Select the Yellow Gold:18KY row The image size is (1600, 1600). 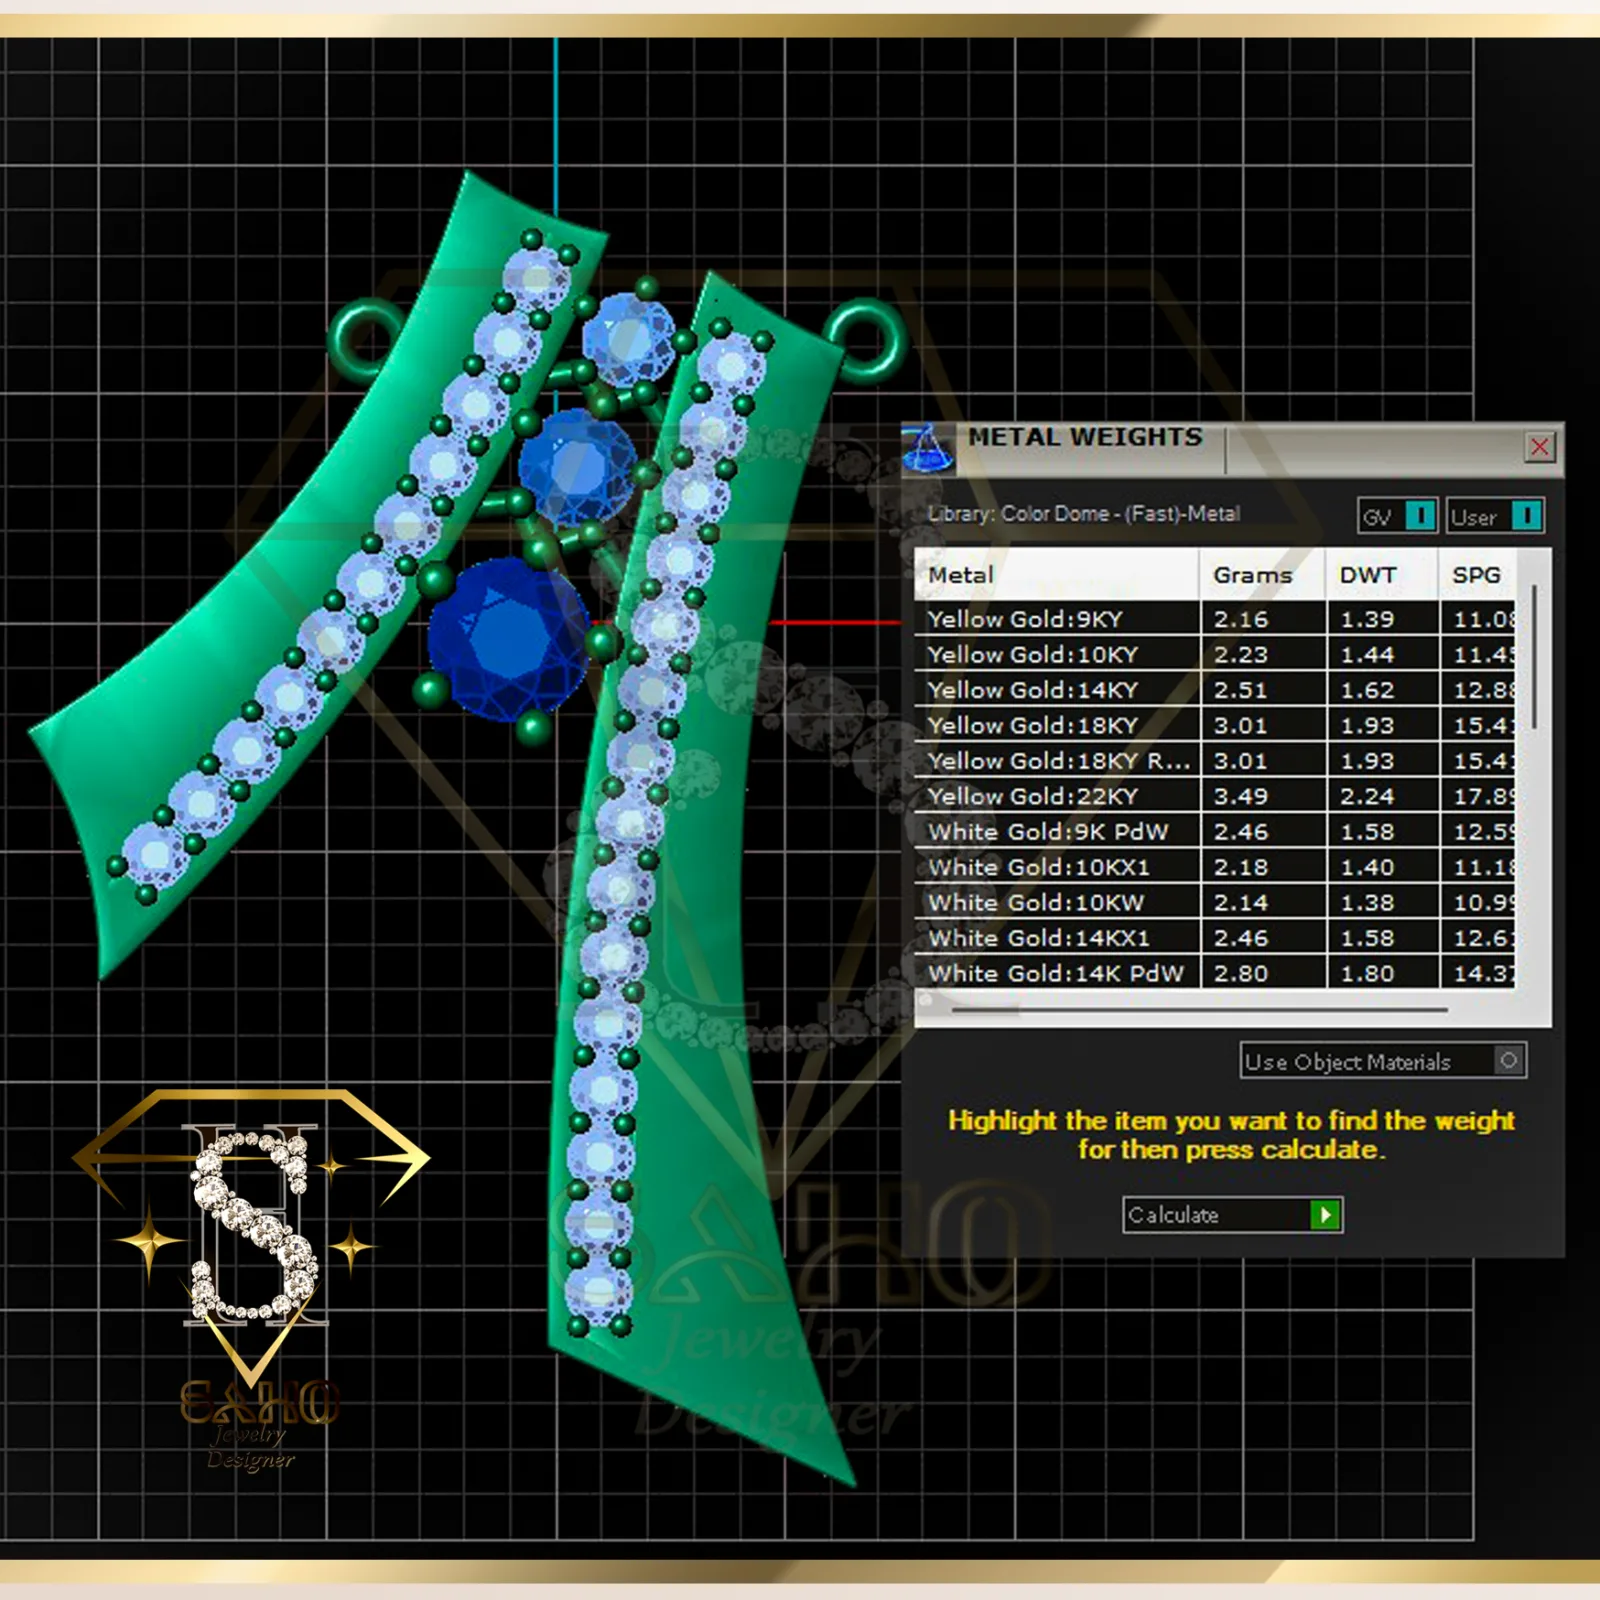tap(1215, 725)
